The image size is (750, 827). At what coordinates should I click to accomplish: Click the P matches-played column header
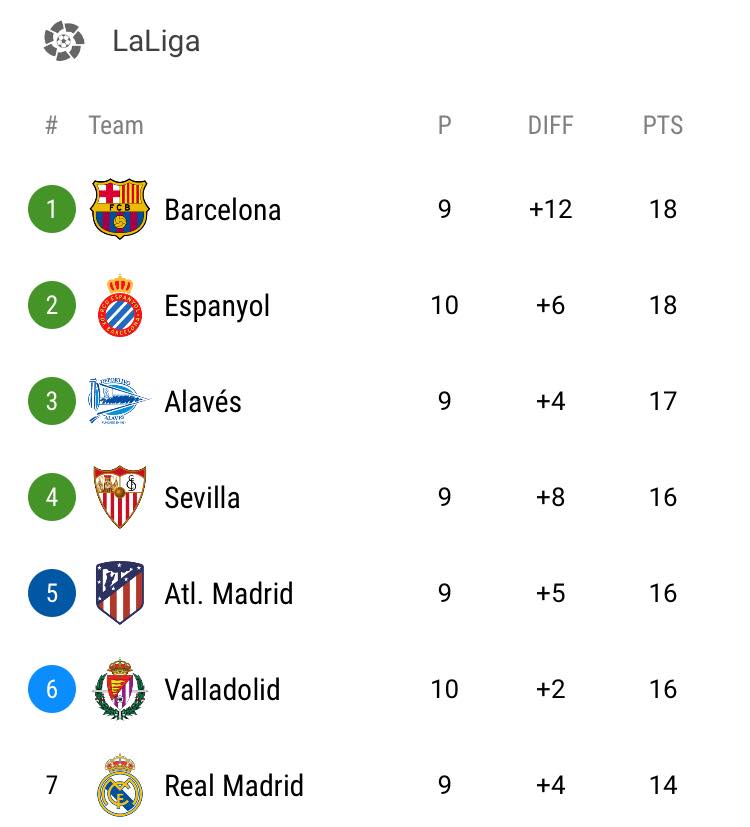point(445,126)
